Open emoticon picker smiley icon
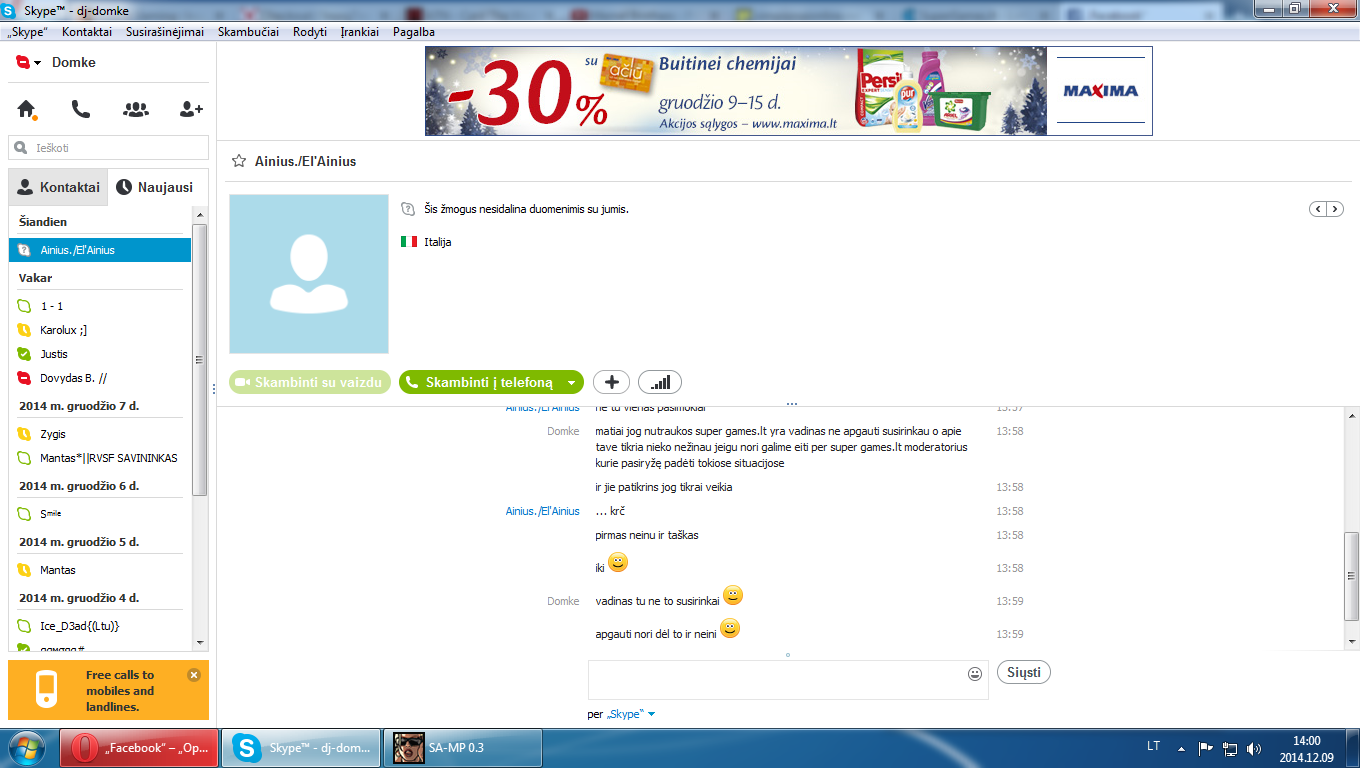This screenshot has width=1360, height=768. (975, 674)
